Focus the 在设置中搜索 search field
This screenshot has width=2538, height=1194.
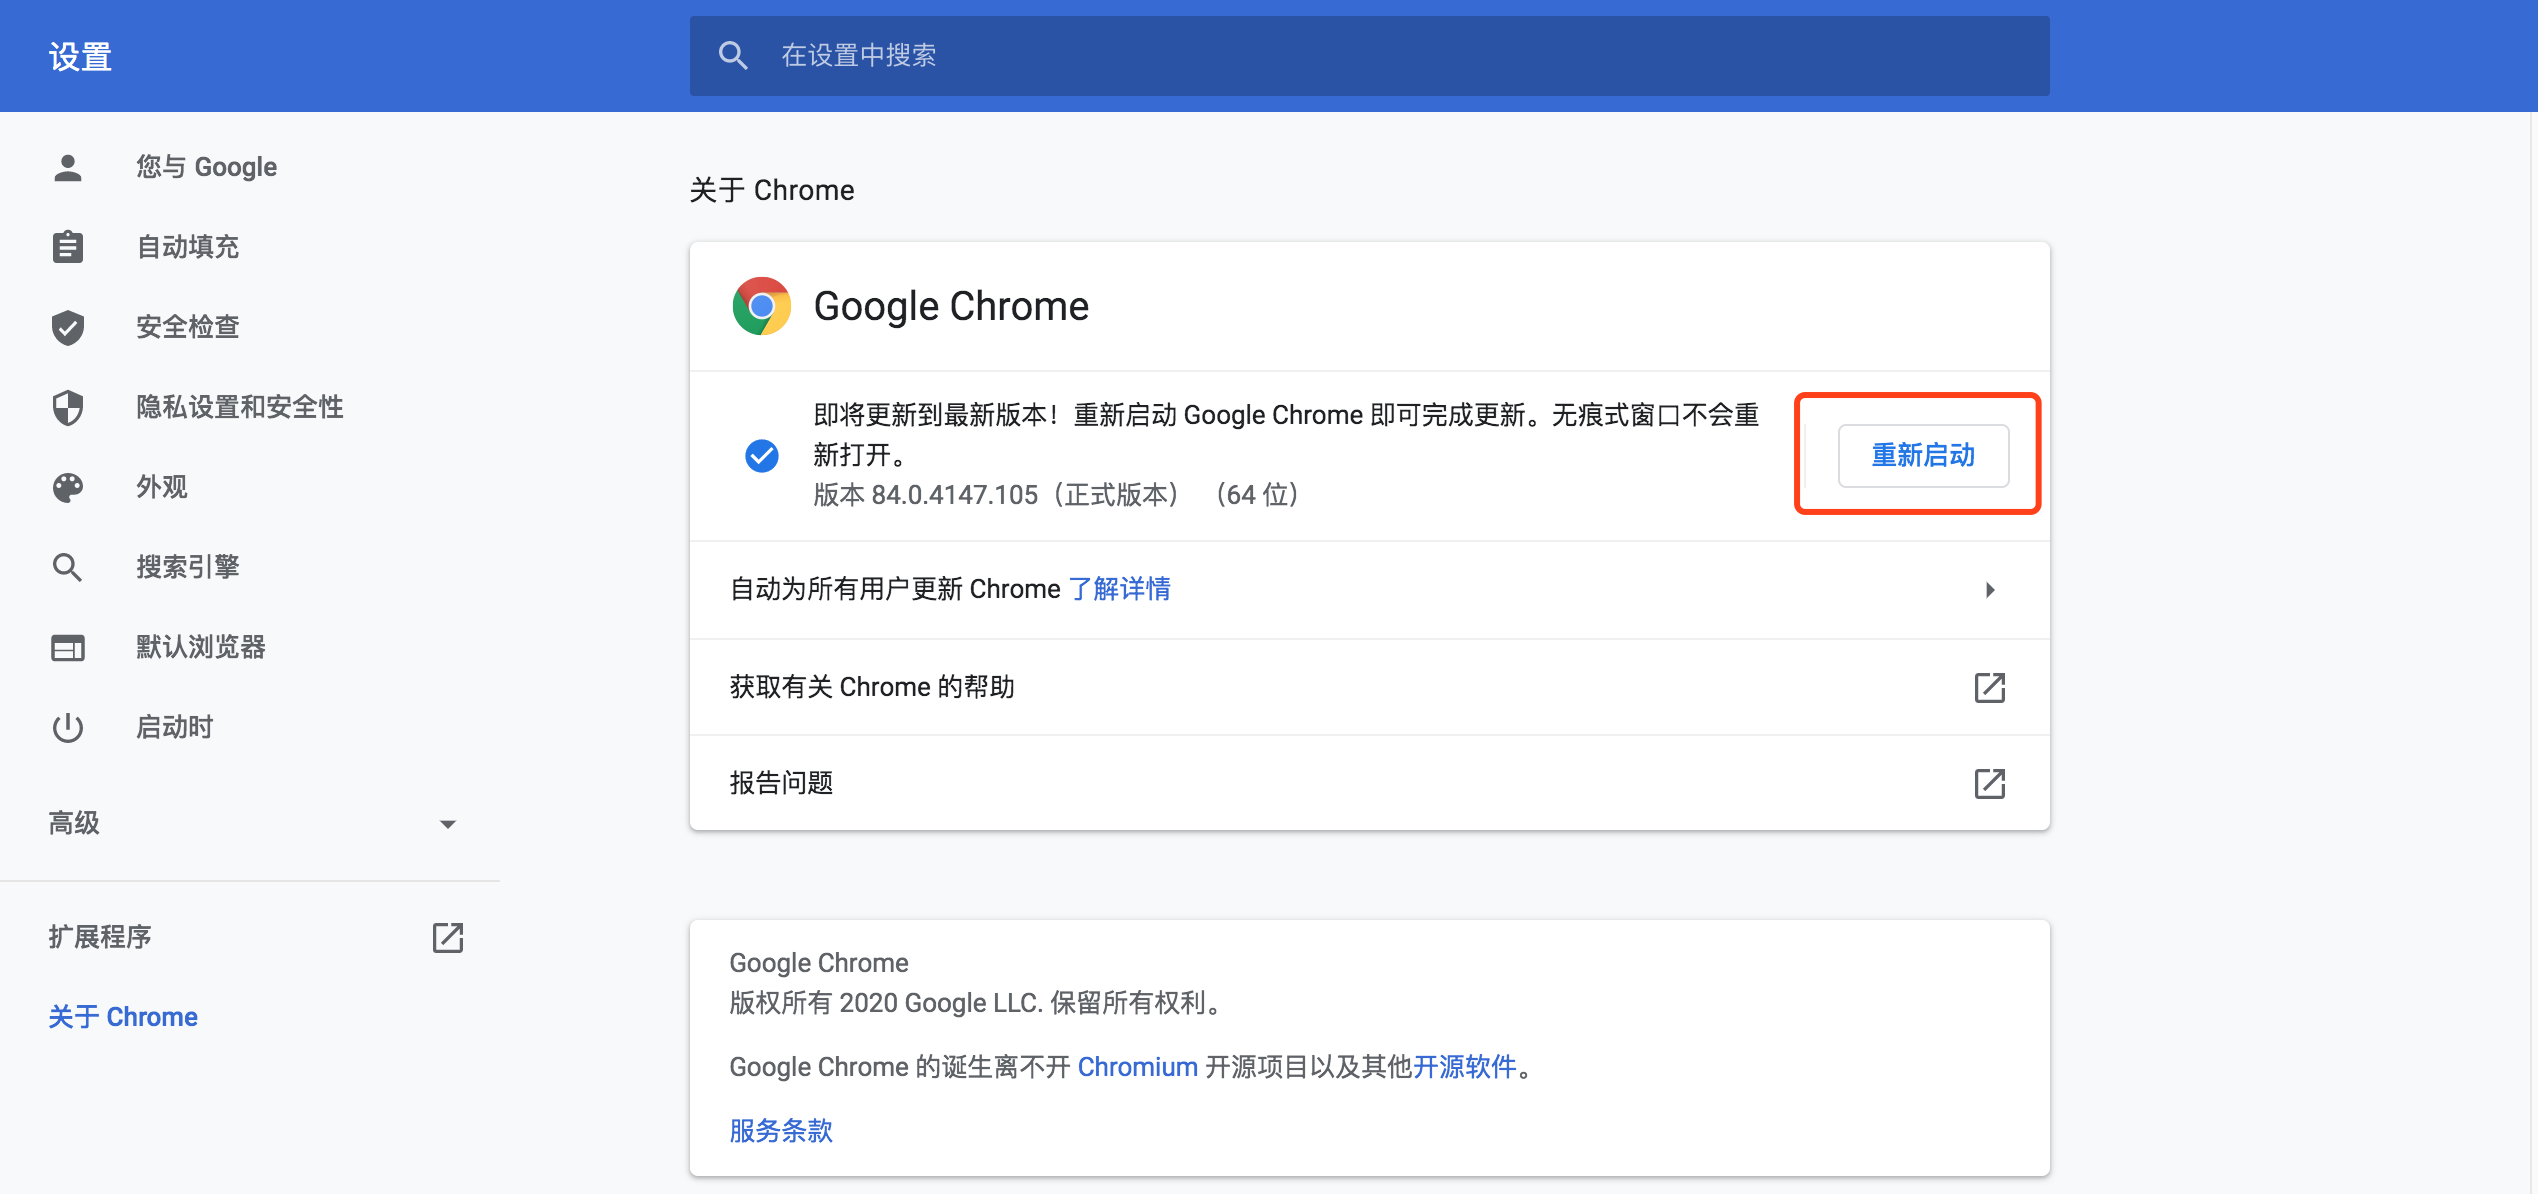coord(1370,56)
